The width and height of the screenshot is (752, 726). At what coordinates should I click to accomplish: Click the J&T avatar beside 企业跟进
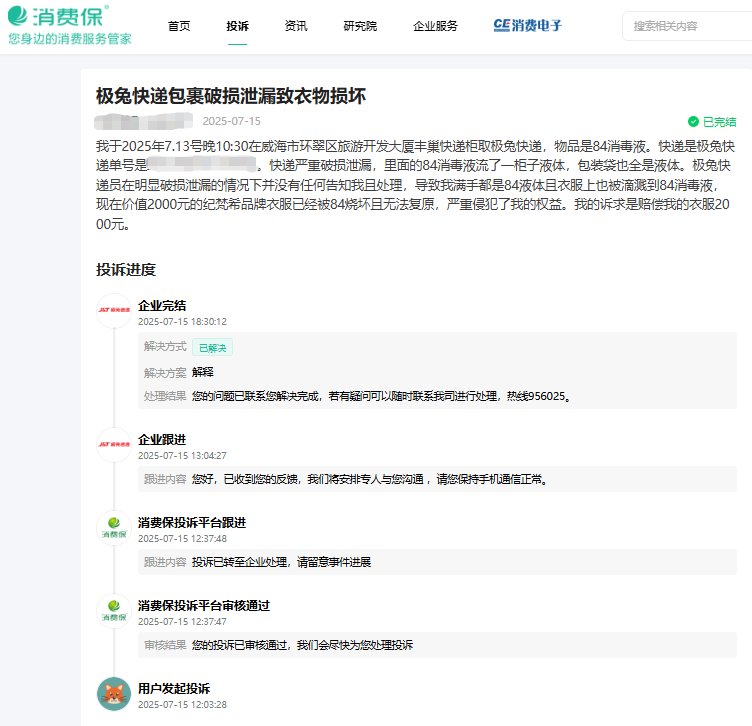pos(114,445)
